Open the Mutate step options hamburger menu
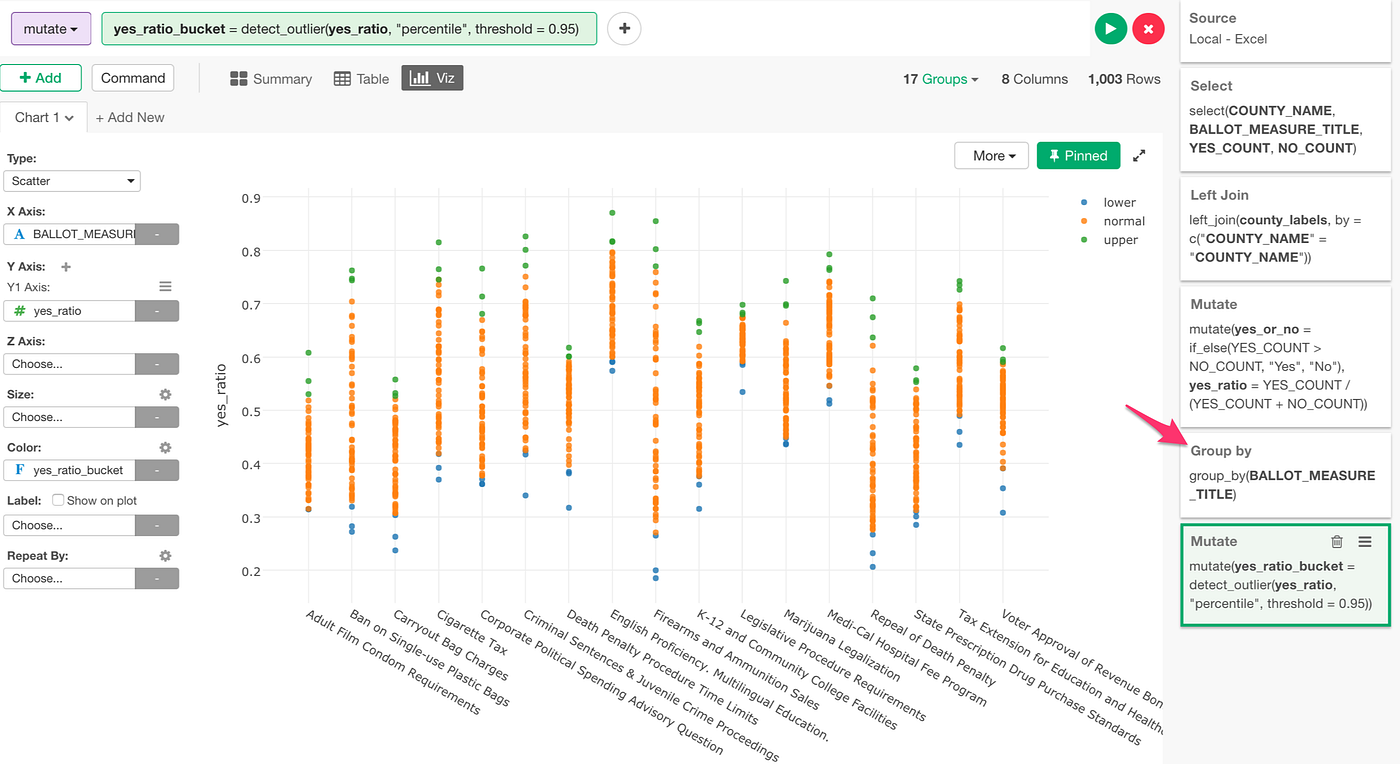 pyautogui.click(x=1365, y=541)
